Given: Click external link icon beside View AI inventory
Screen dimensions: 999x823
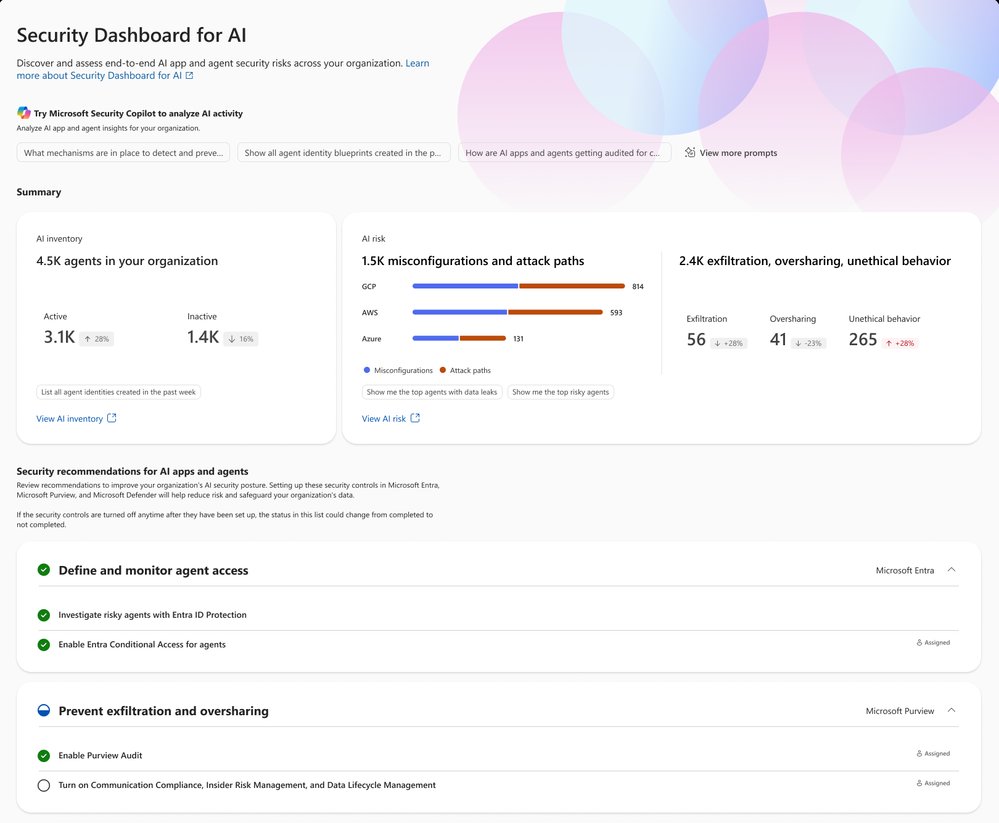Looking at the screenshot, I should point(111,418).
